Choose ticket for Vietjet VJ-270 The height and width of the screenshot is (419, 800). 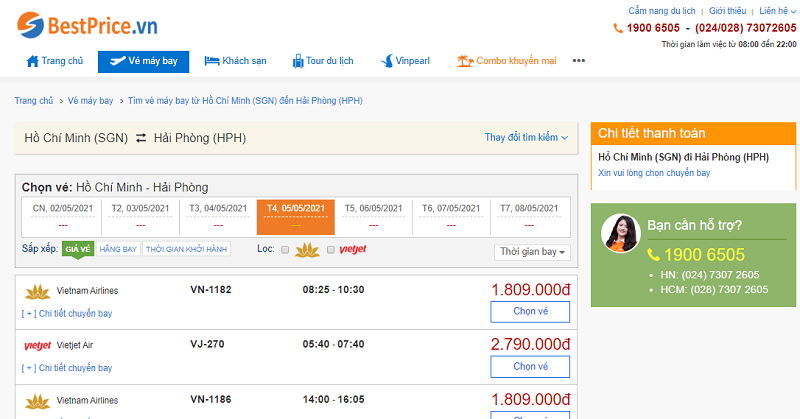530,366
